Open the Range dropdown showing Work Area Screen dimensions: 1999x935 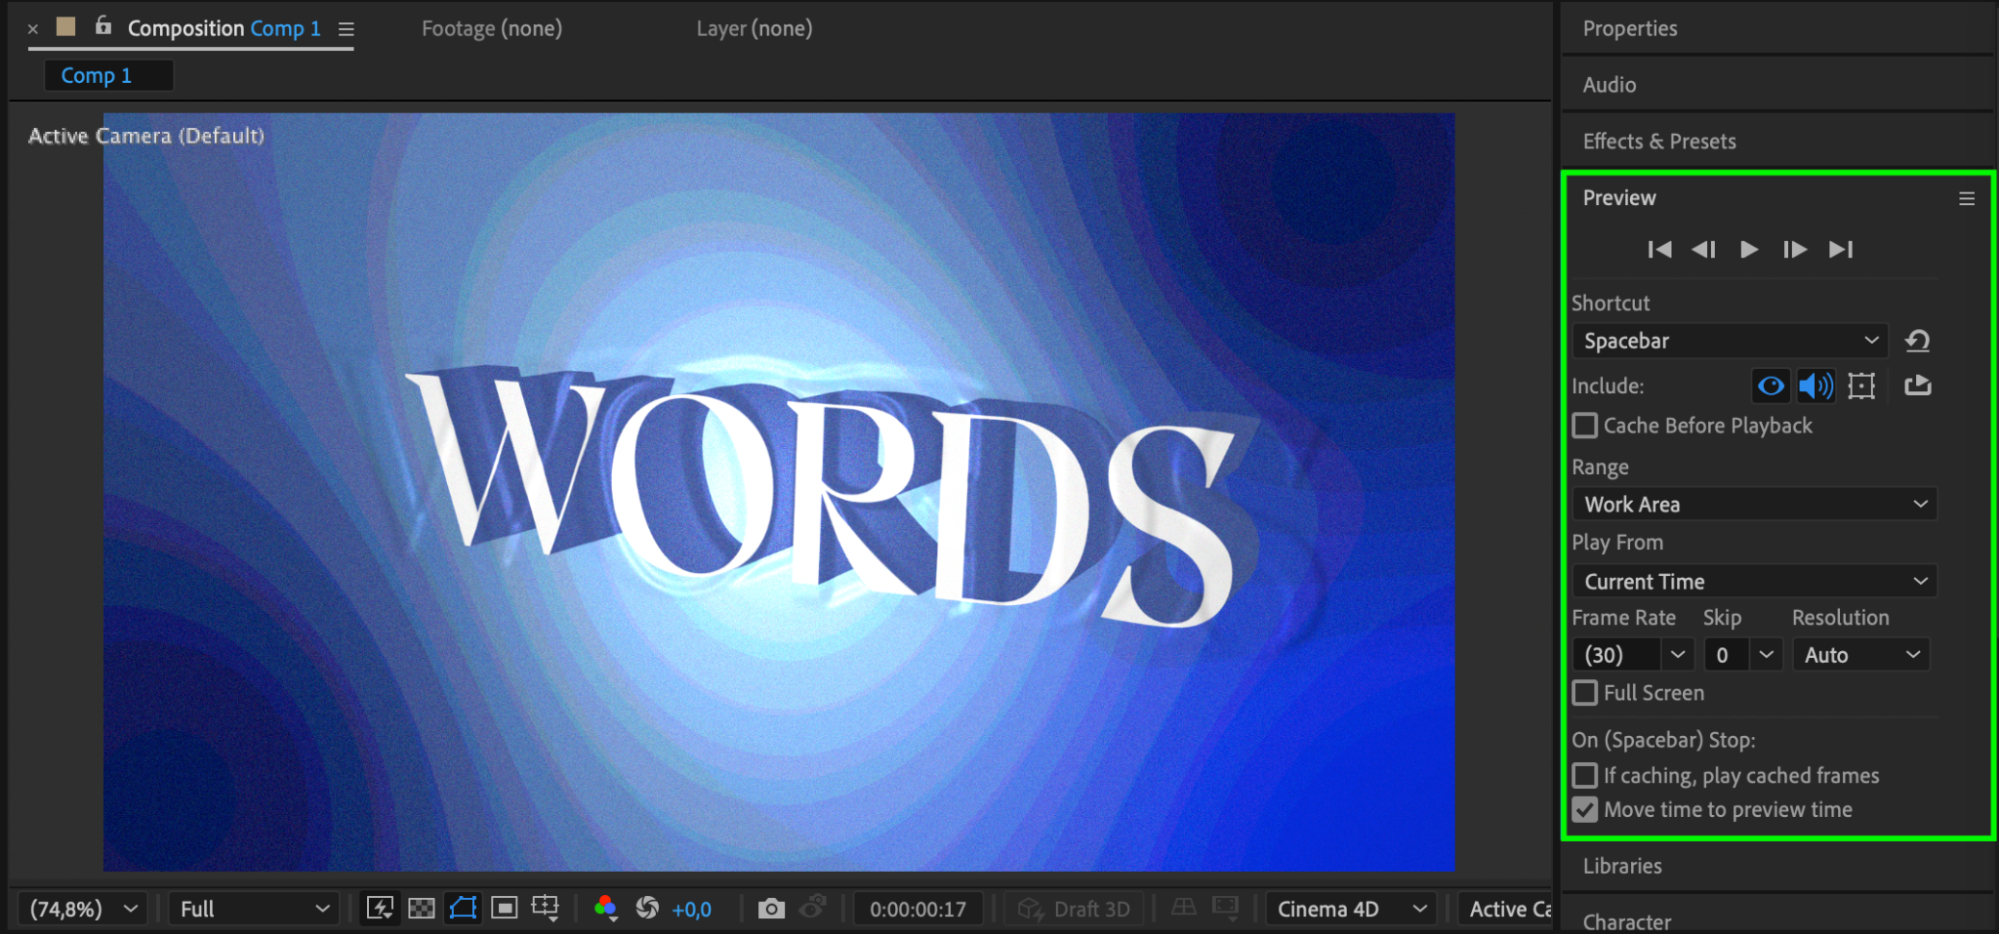tap(1754, 505)
